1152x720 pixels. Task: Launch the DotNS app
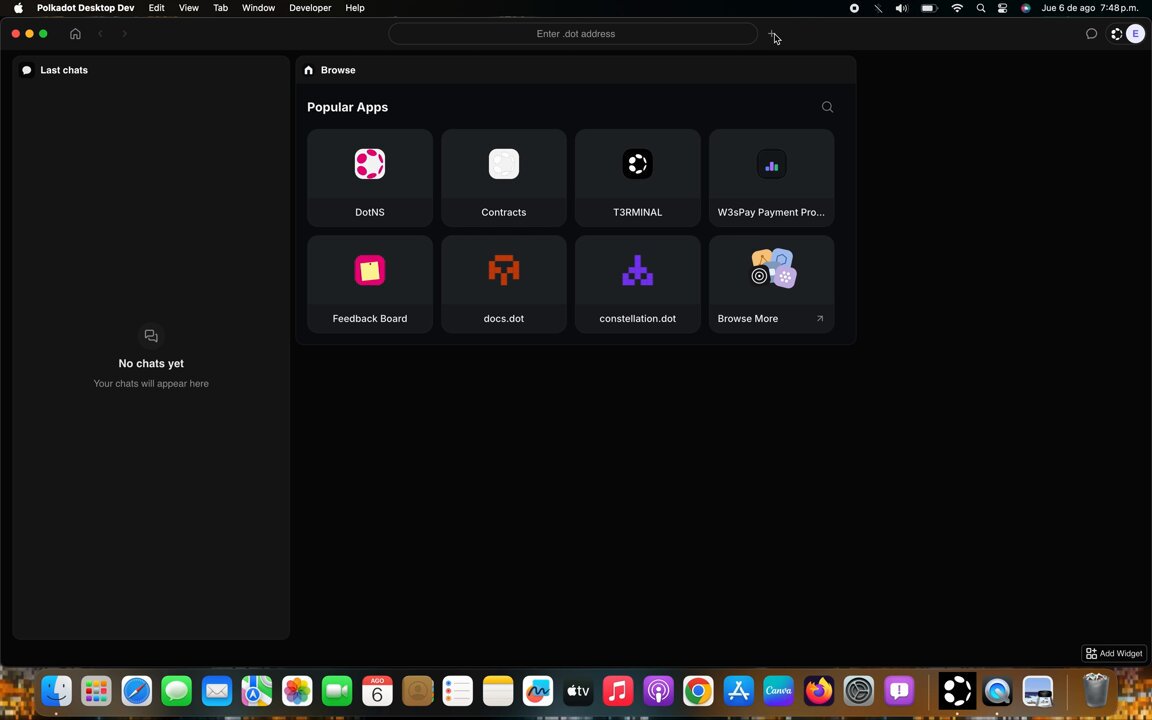click(x=370, y=178)
